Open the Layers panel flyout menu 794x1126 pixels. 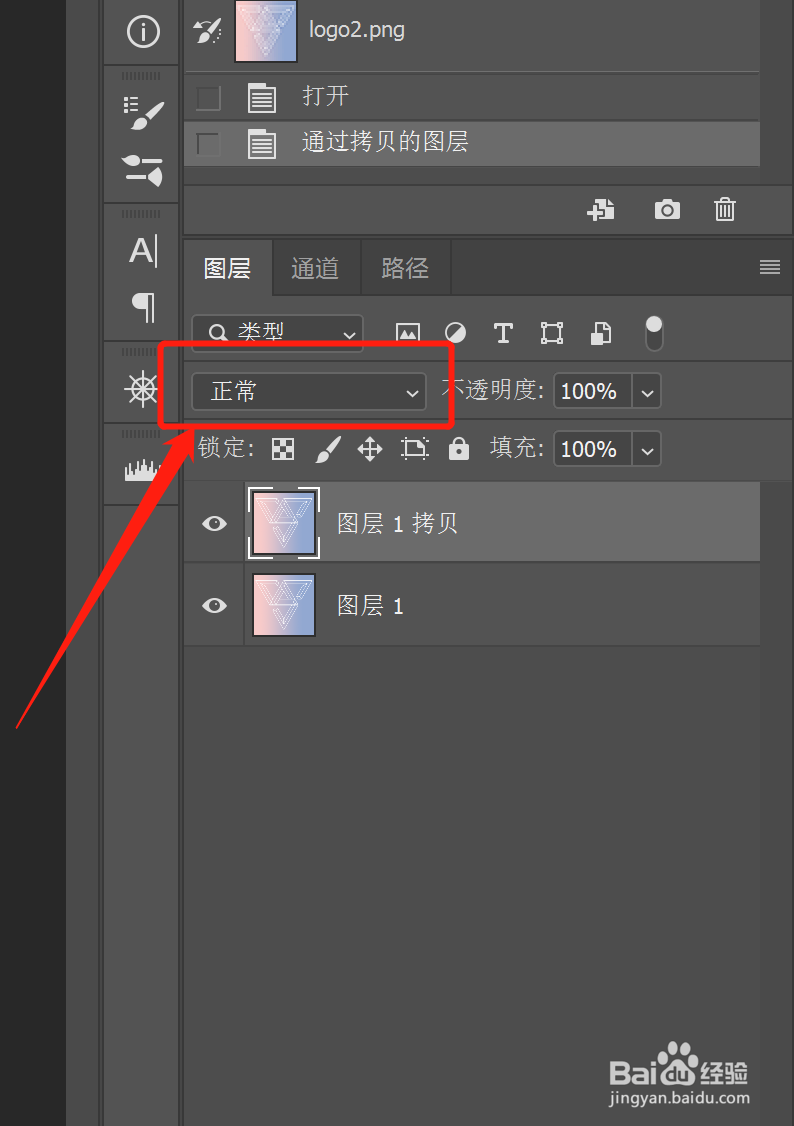pos(770,268)
